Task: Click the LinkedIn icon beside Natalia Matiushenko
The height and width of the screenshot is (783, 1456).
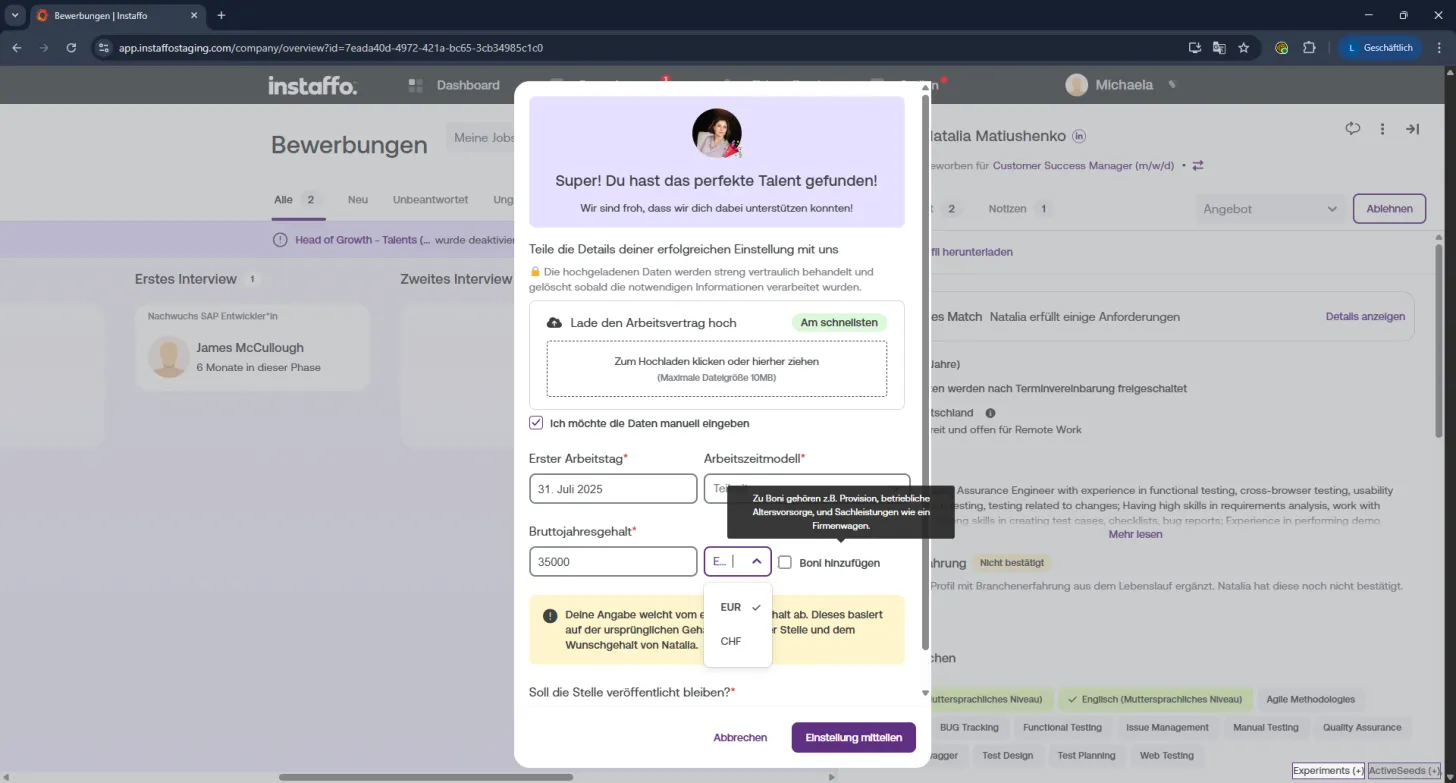Action: click(x=1079, y=136)
